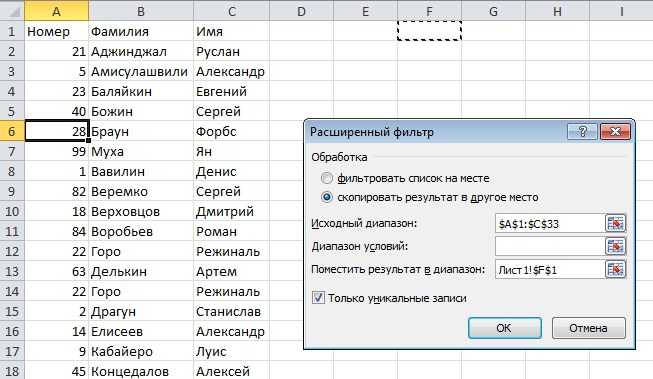Screen dimensions: 653x379
Task: Select column A header
Action: [56, 11]
